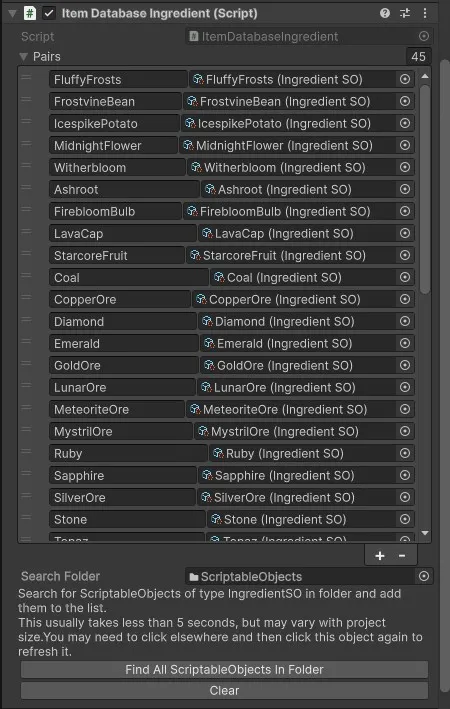Click the Stone key text field
The width and height of the screenshot is (450, 709).
[127, 519]
